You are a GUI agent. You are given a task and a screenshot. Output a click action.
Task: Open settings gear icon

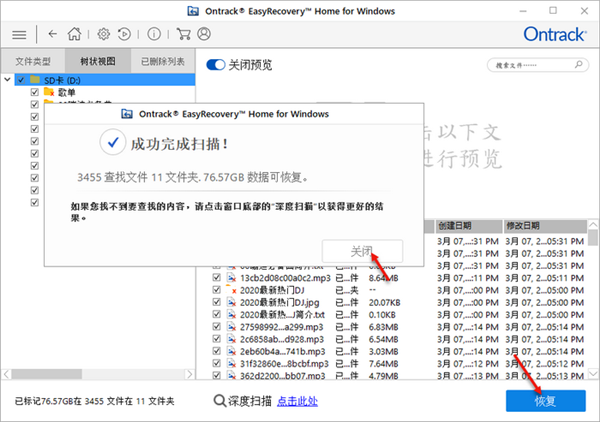tap(103, 34)
